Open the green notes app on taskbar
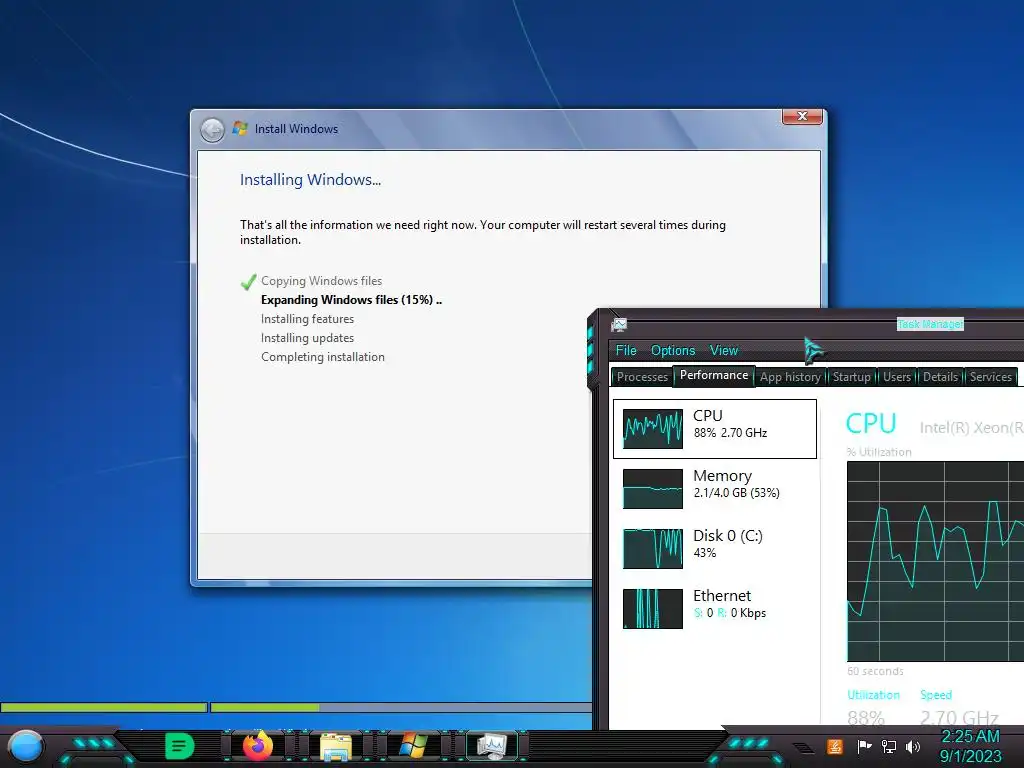Screen dimensions: 1024x768 tap(179, 746)
